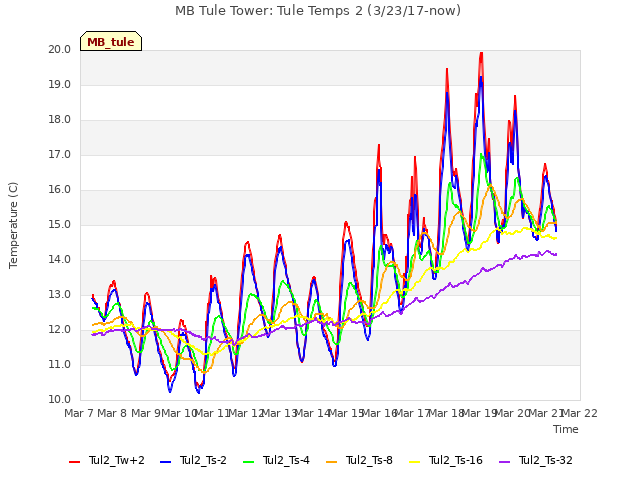Click the green Tul2_Ts-4 legend swatch
Image resolution: width=640 pixels, height=480 pixels.
pos(248,462)
